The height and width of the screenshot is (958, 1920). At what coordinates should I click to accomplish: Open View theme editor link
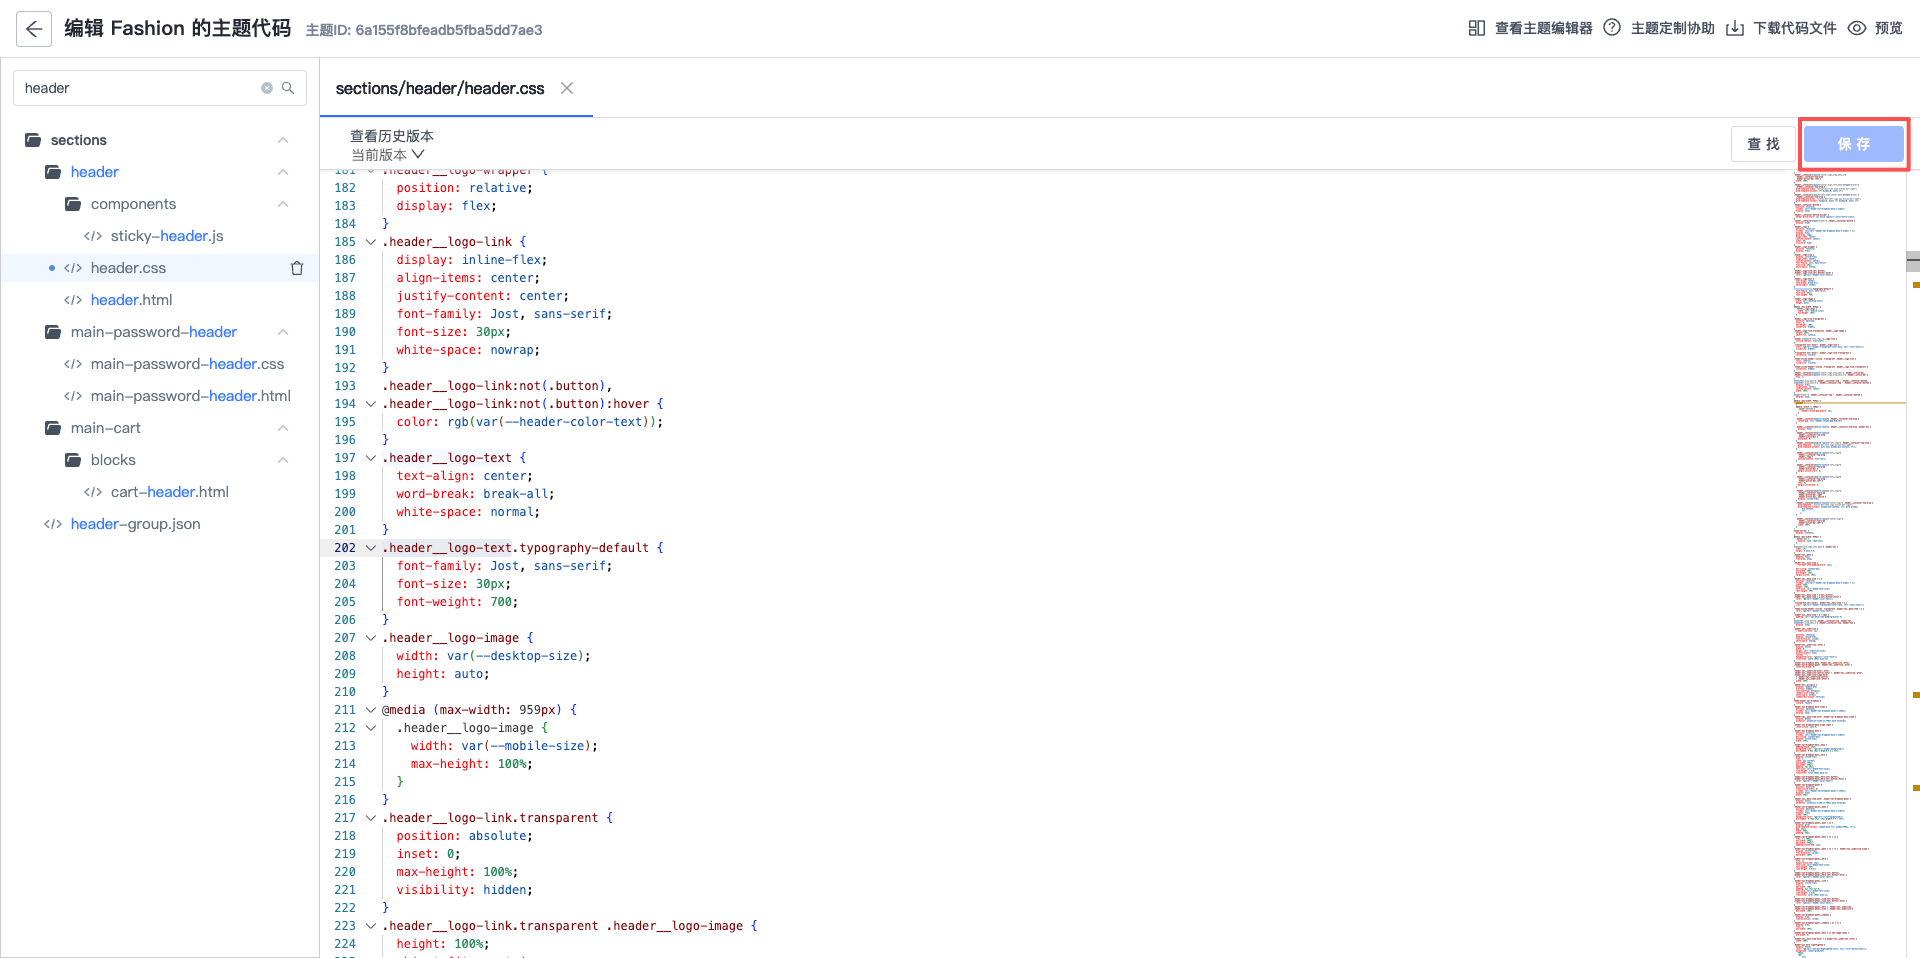pyautogui.click(x=1543, y=28)
